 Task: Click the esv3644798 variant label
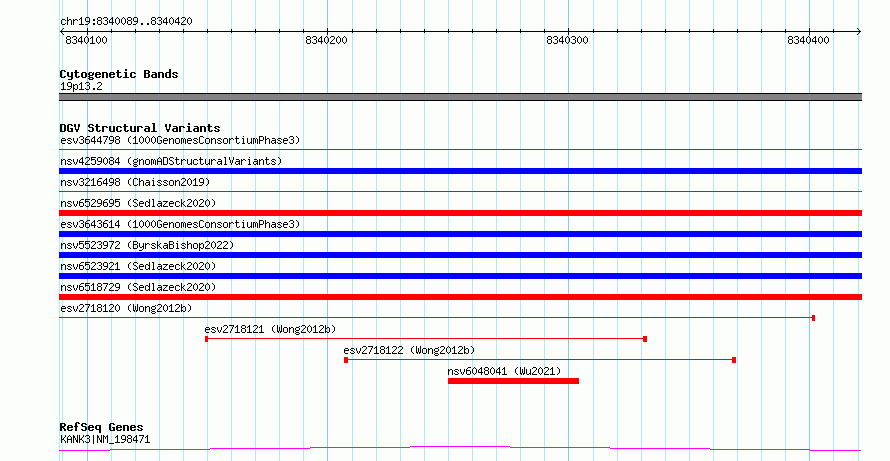click(x=180, y=140)
